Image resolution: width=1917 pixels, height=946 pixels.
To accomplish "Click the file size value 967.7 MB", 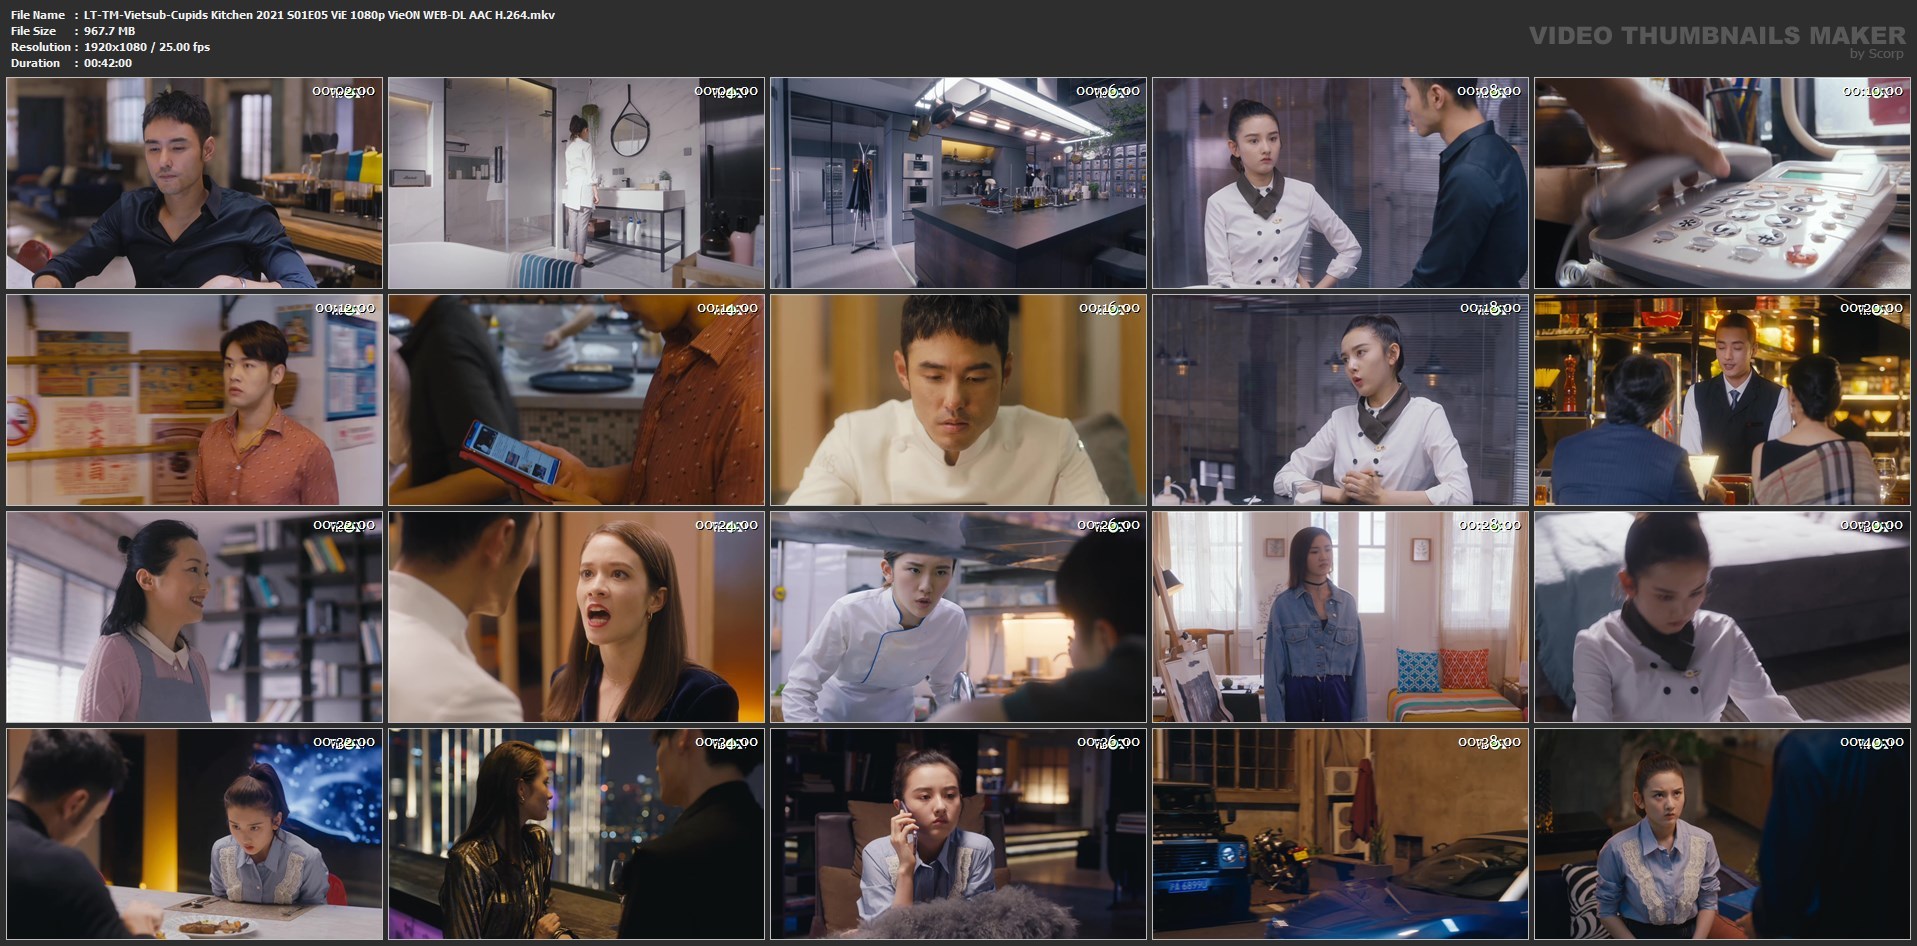I will (x=110, y=31).
